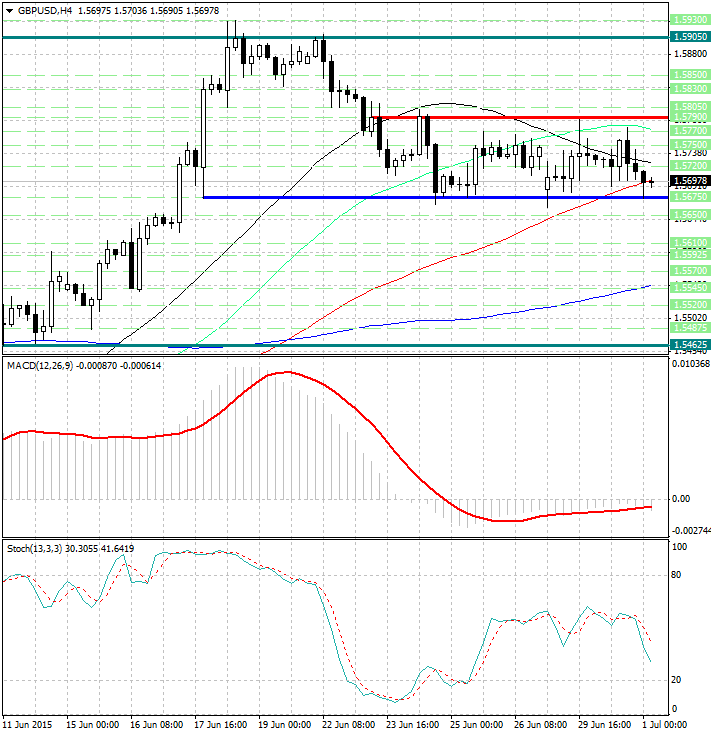Click the MACD(12,26,9) indicator label
This screenshot has height=733, width=711.
[x=40, y=366]
